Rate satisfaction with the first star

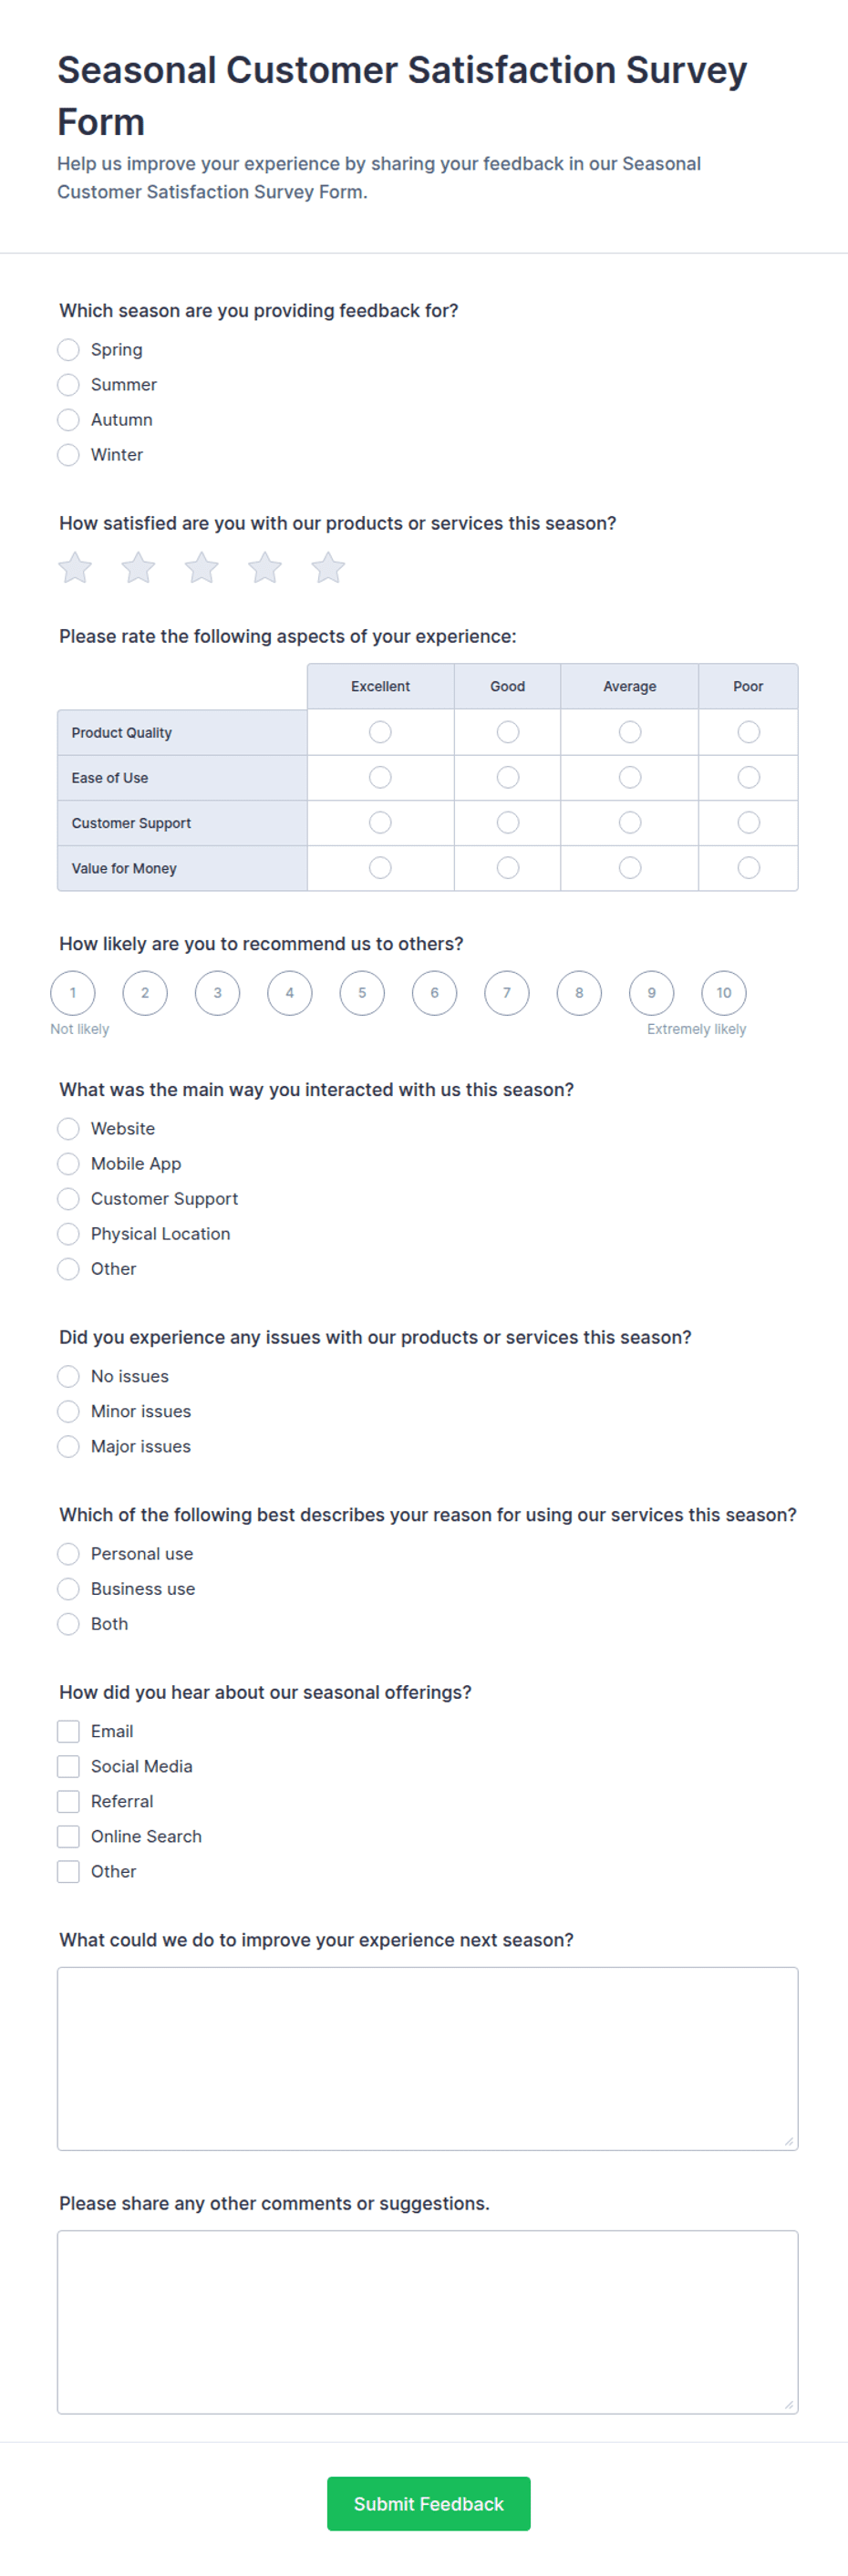click(x=75, y=568)
